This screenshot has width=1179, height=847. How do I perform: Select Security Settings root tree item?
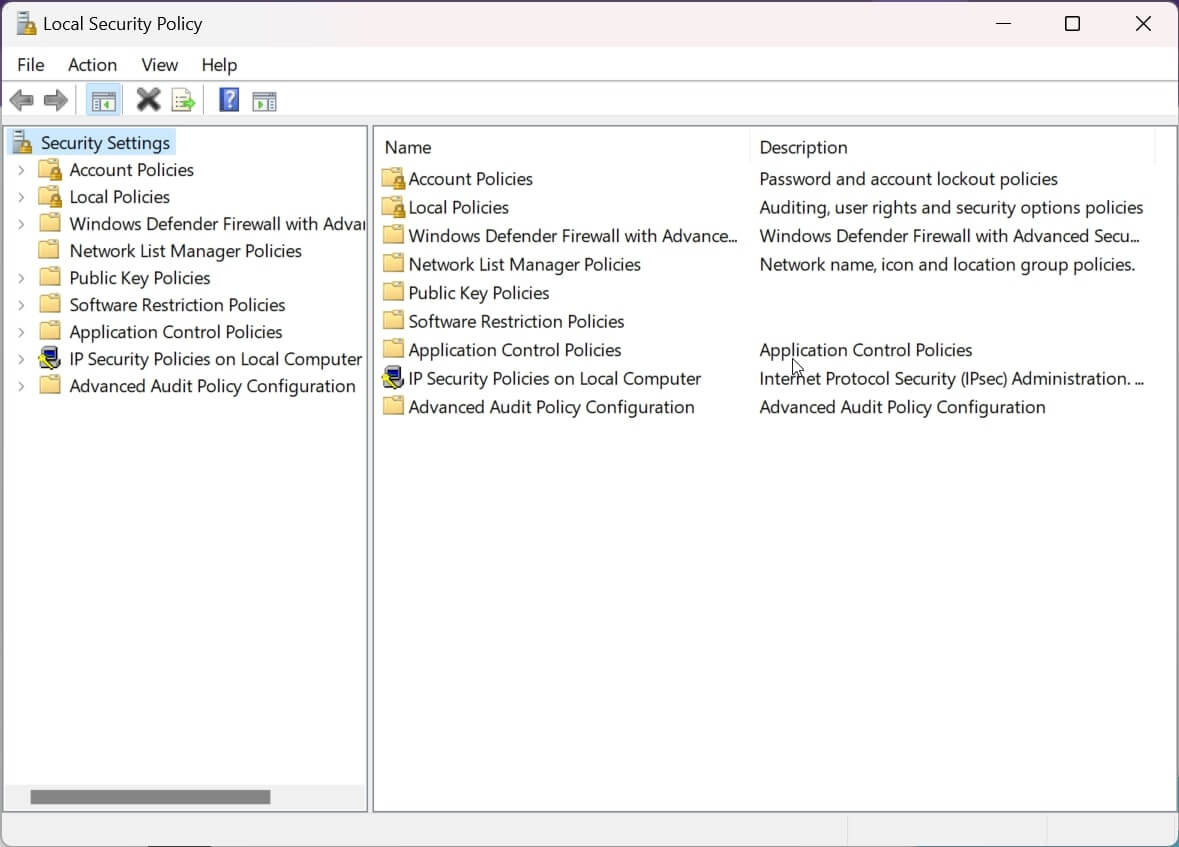click(105, 143)
